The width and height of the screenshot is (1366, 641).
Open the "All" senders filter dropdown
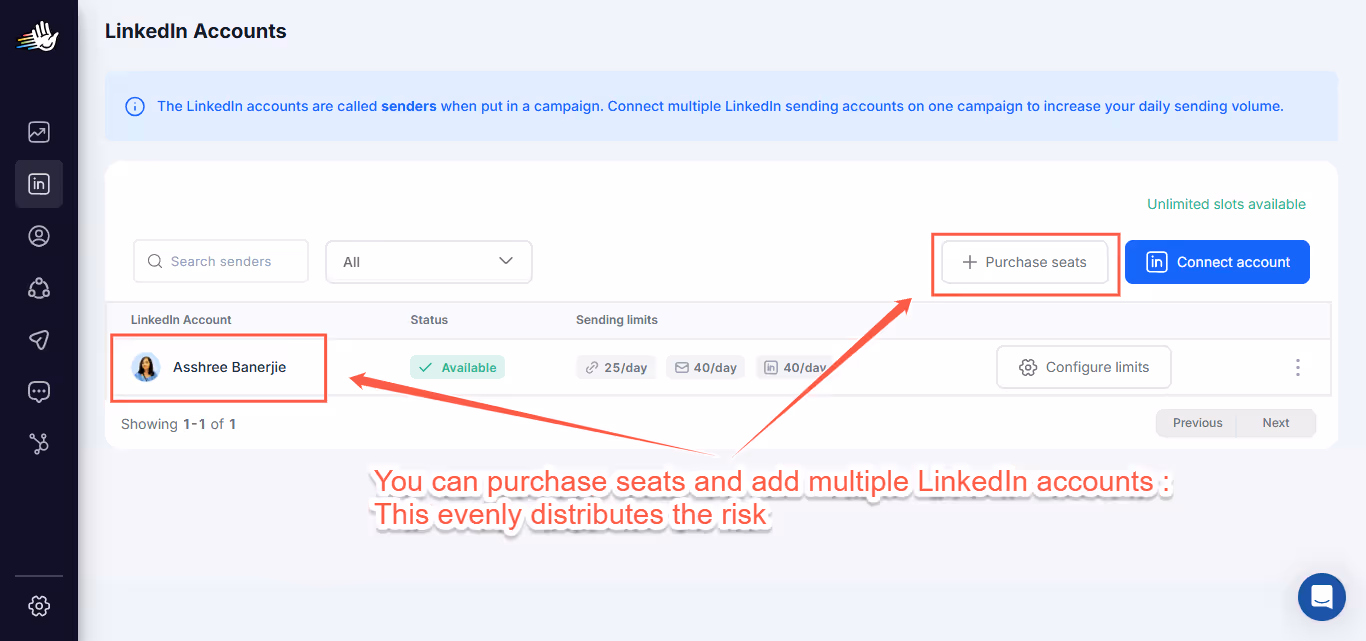[428, 261]
